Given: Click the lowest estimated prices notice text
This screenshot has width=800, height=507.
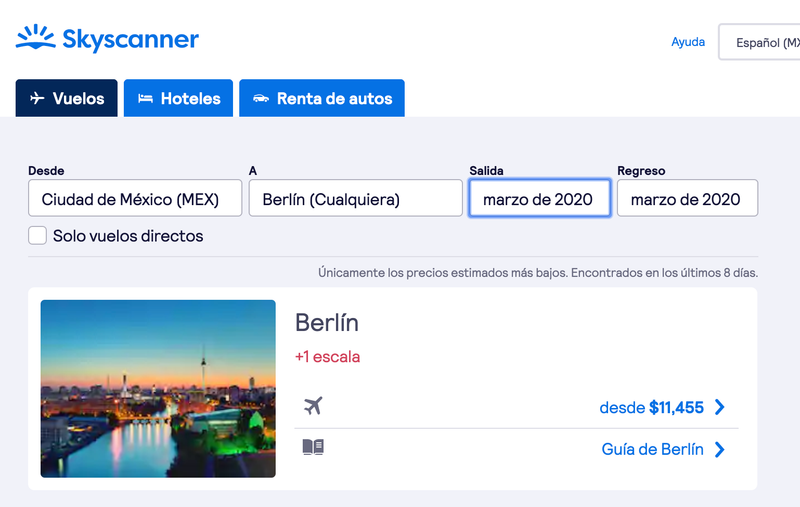Looking at the screenshot, I should [x=538, y=273].
